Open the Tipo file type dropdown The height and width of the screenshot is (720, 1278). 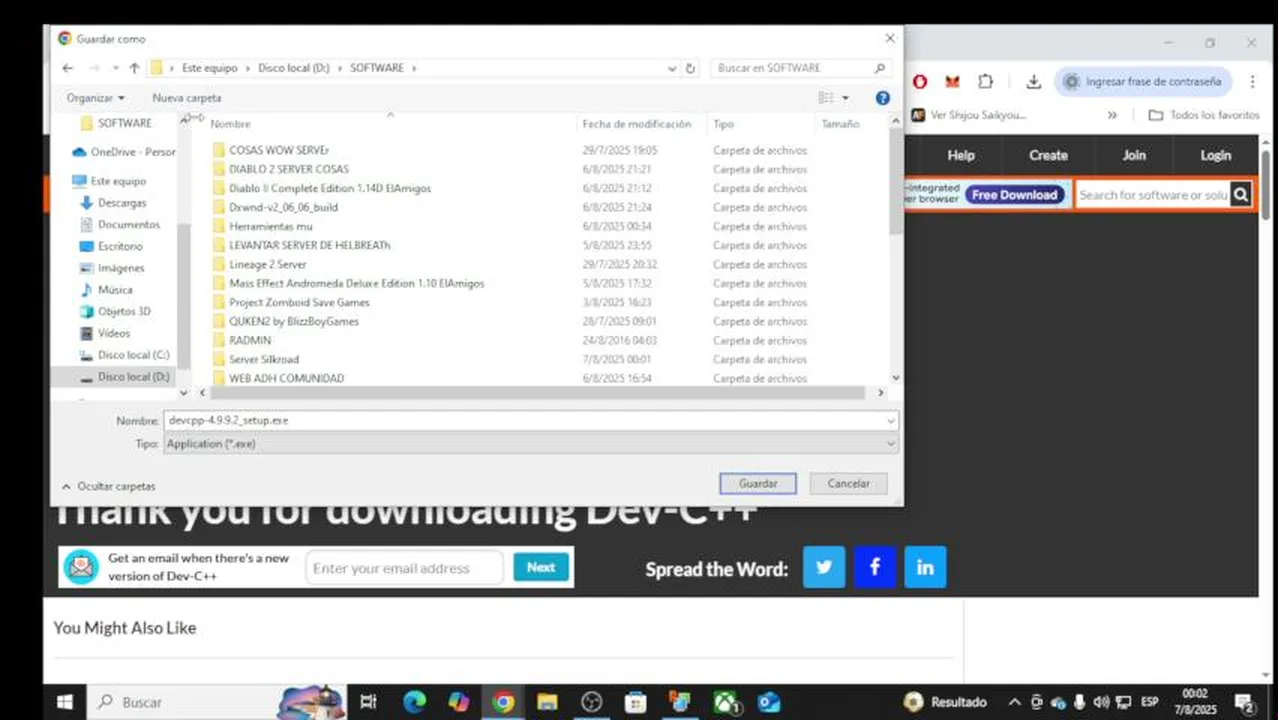pyautogui.click(x=531, y=444)
